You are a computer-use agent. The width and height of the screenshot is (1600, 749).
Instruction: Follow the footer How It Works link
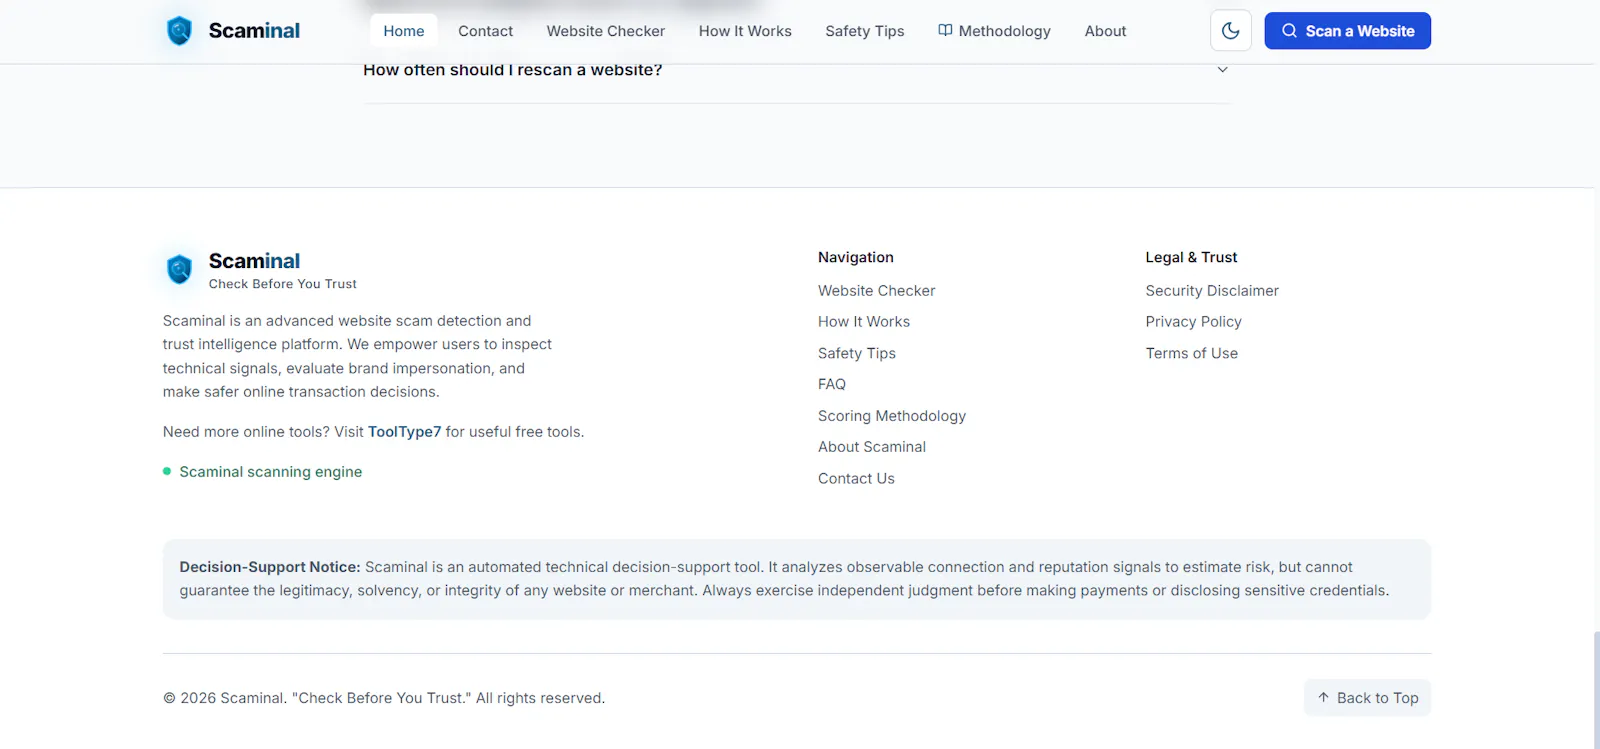pyautogui.click(x=864, y=322)
